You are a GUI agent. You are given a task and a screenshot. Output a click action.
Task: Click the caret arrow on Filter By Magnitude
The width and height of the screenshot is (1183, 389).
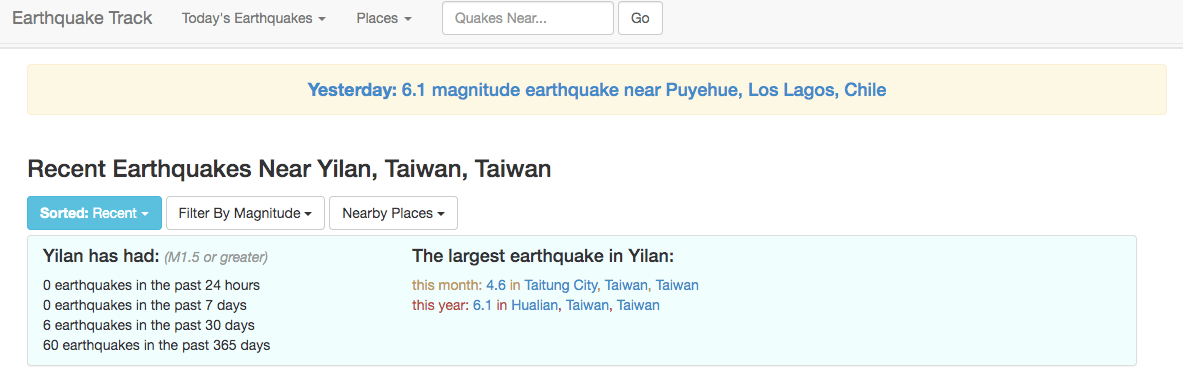[309, 214]
